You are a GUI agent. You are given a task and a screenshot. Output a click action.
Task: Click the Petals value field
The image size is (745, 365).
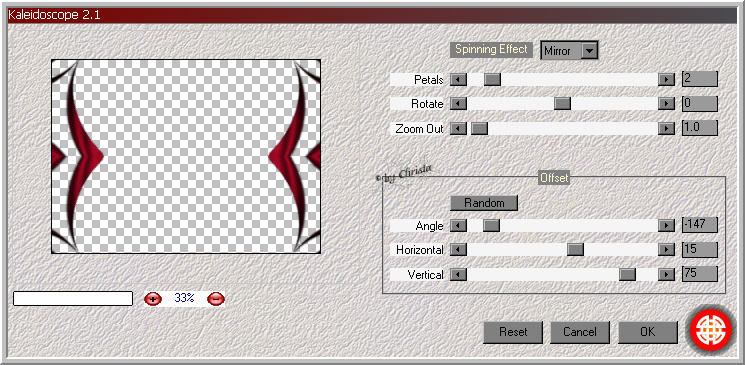click(699, 79)
